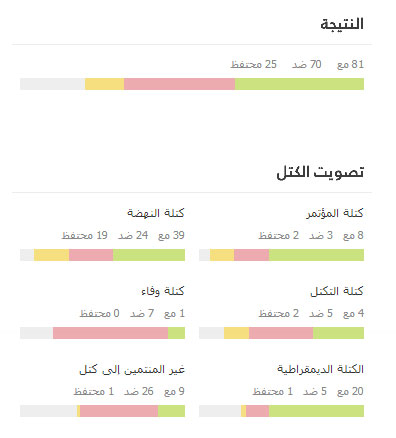The image size is (396, 438).
Task: Click the green segment of overall result bar
Action: (x=299, y=84)
